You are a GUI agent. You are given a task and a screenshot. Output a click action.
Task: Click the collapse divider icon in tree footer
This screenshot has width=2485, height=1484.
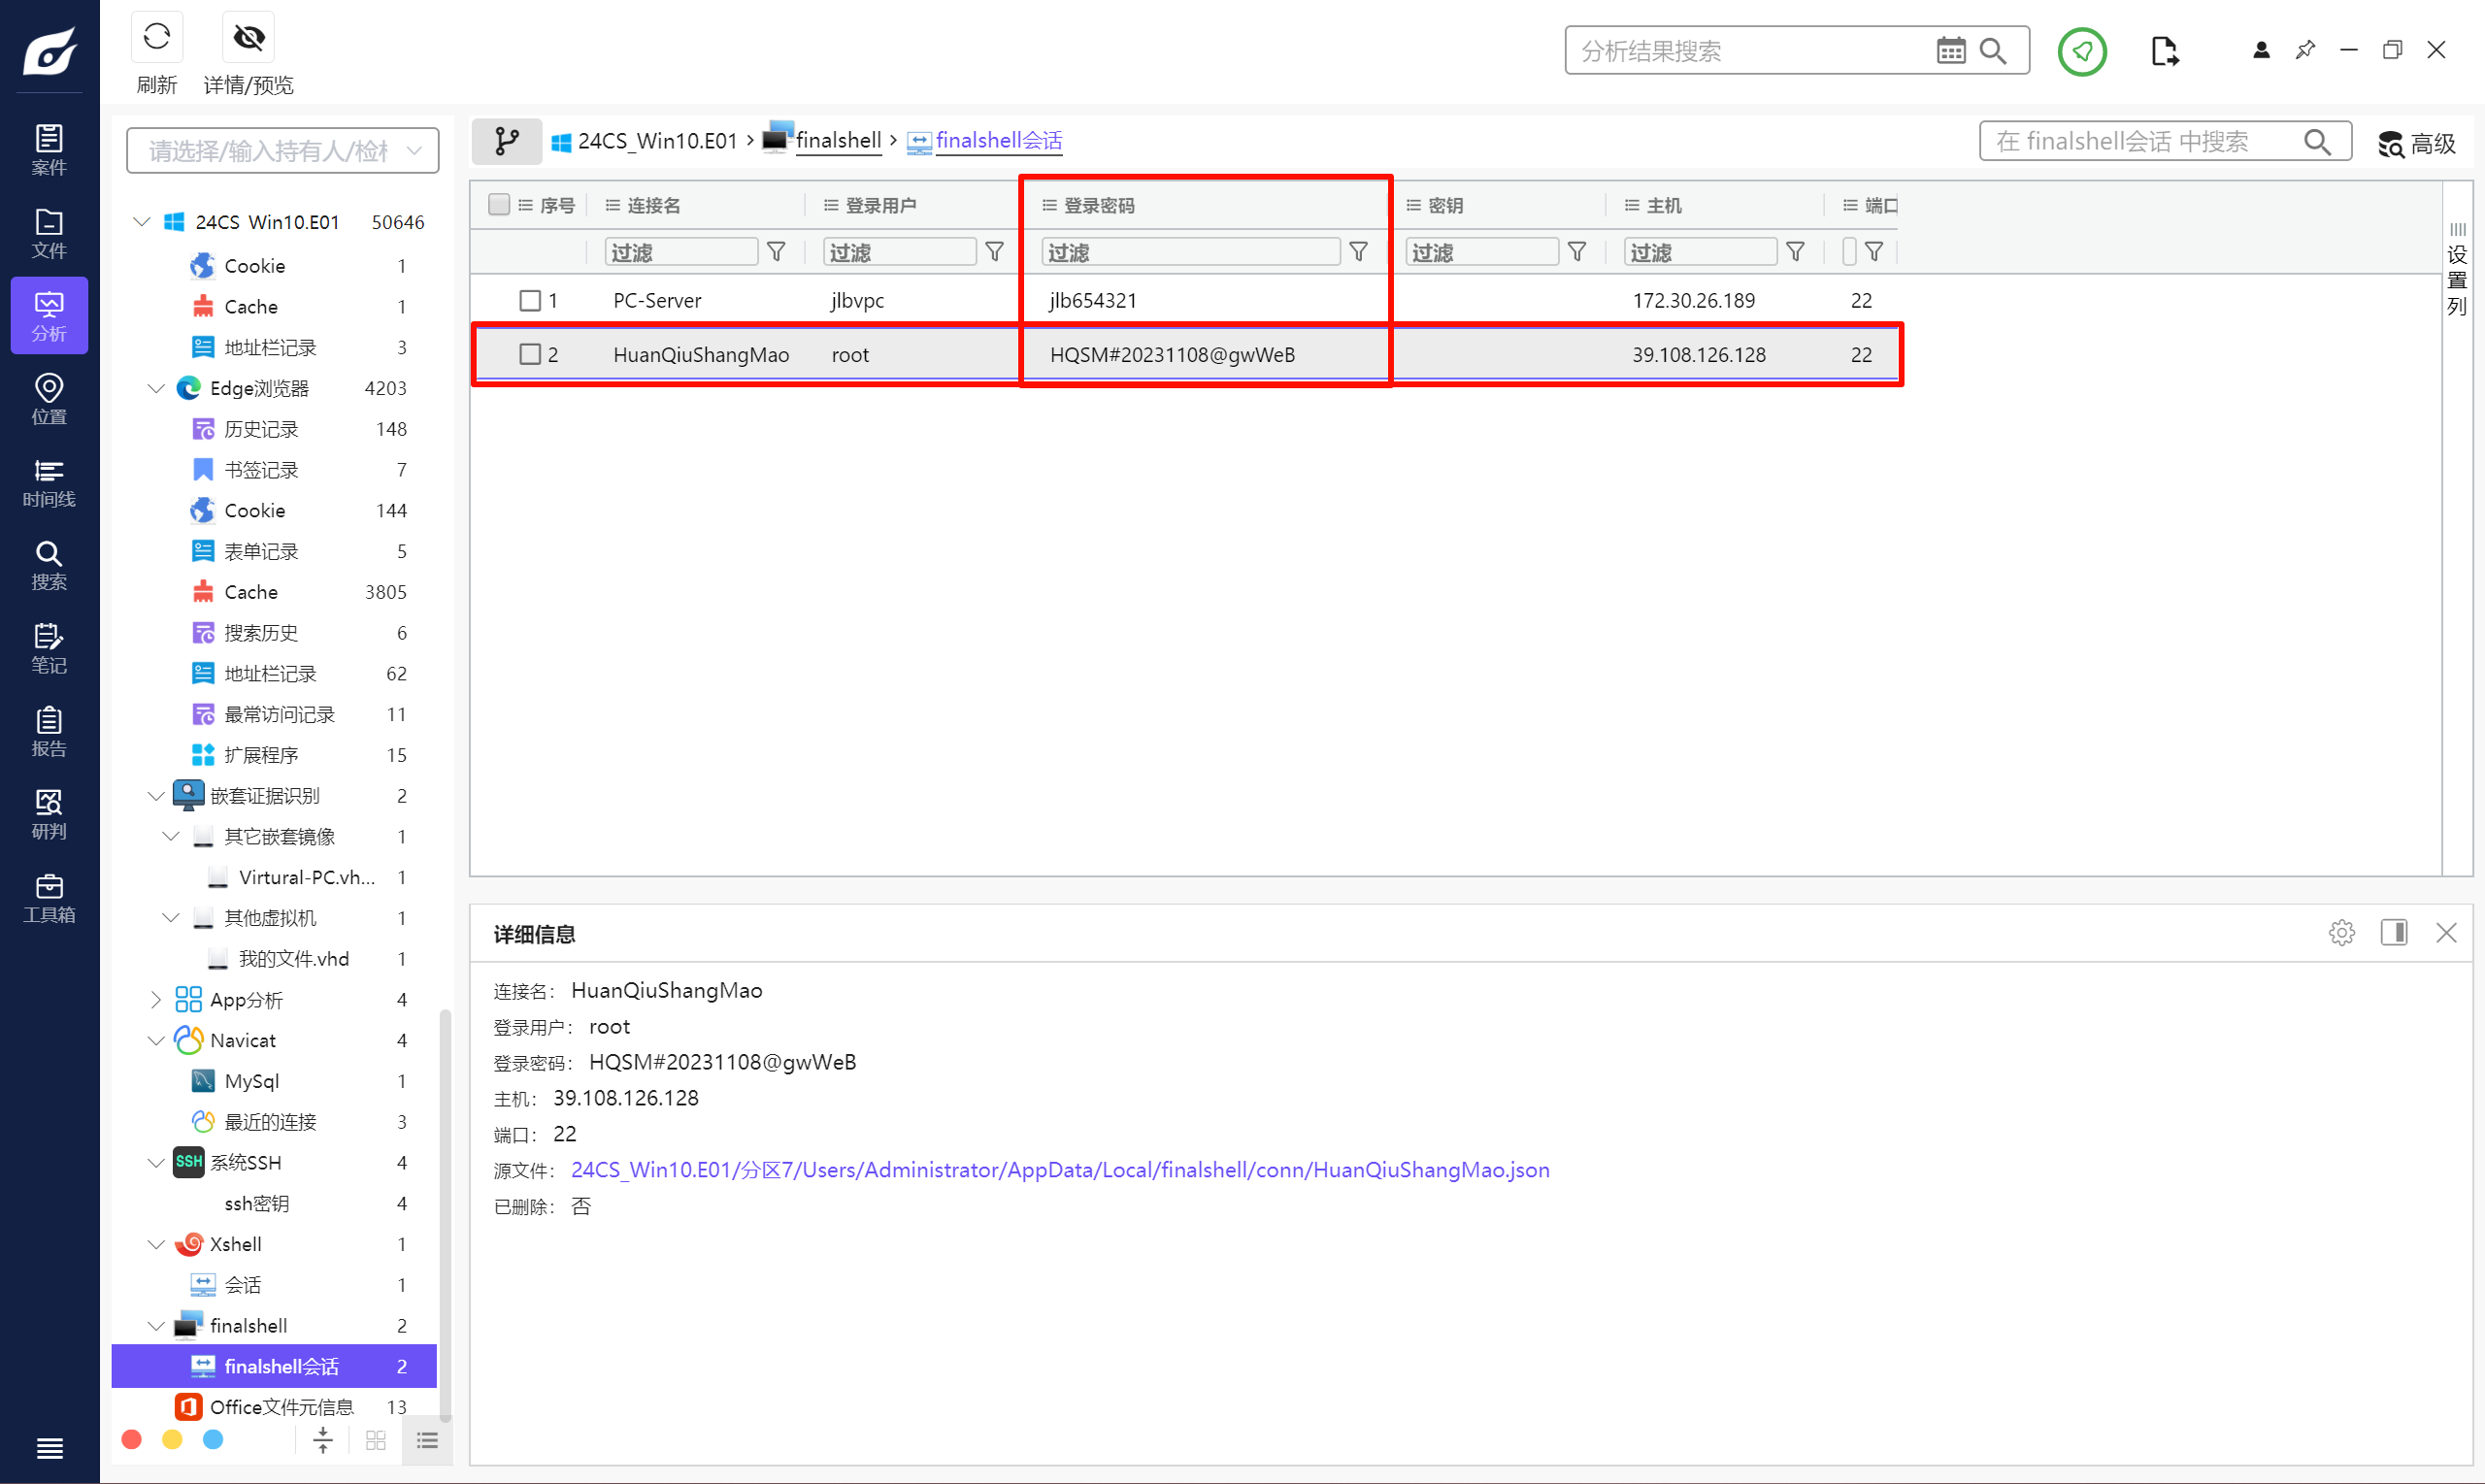click(x=323, y=1440)
